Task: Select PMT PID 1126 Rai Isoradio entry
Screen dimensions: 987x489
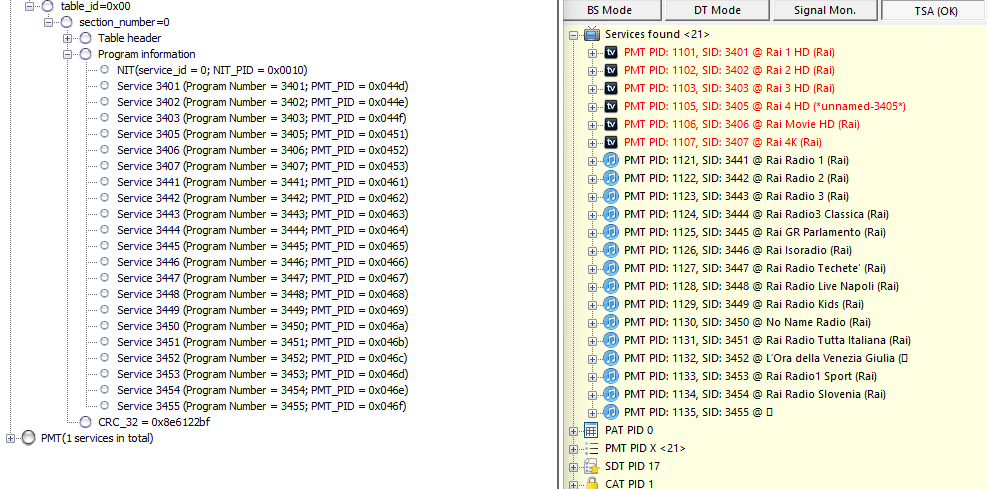Action: (738, 250)
